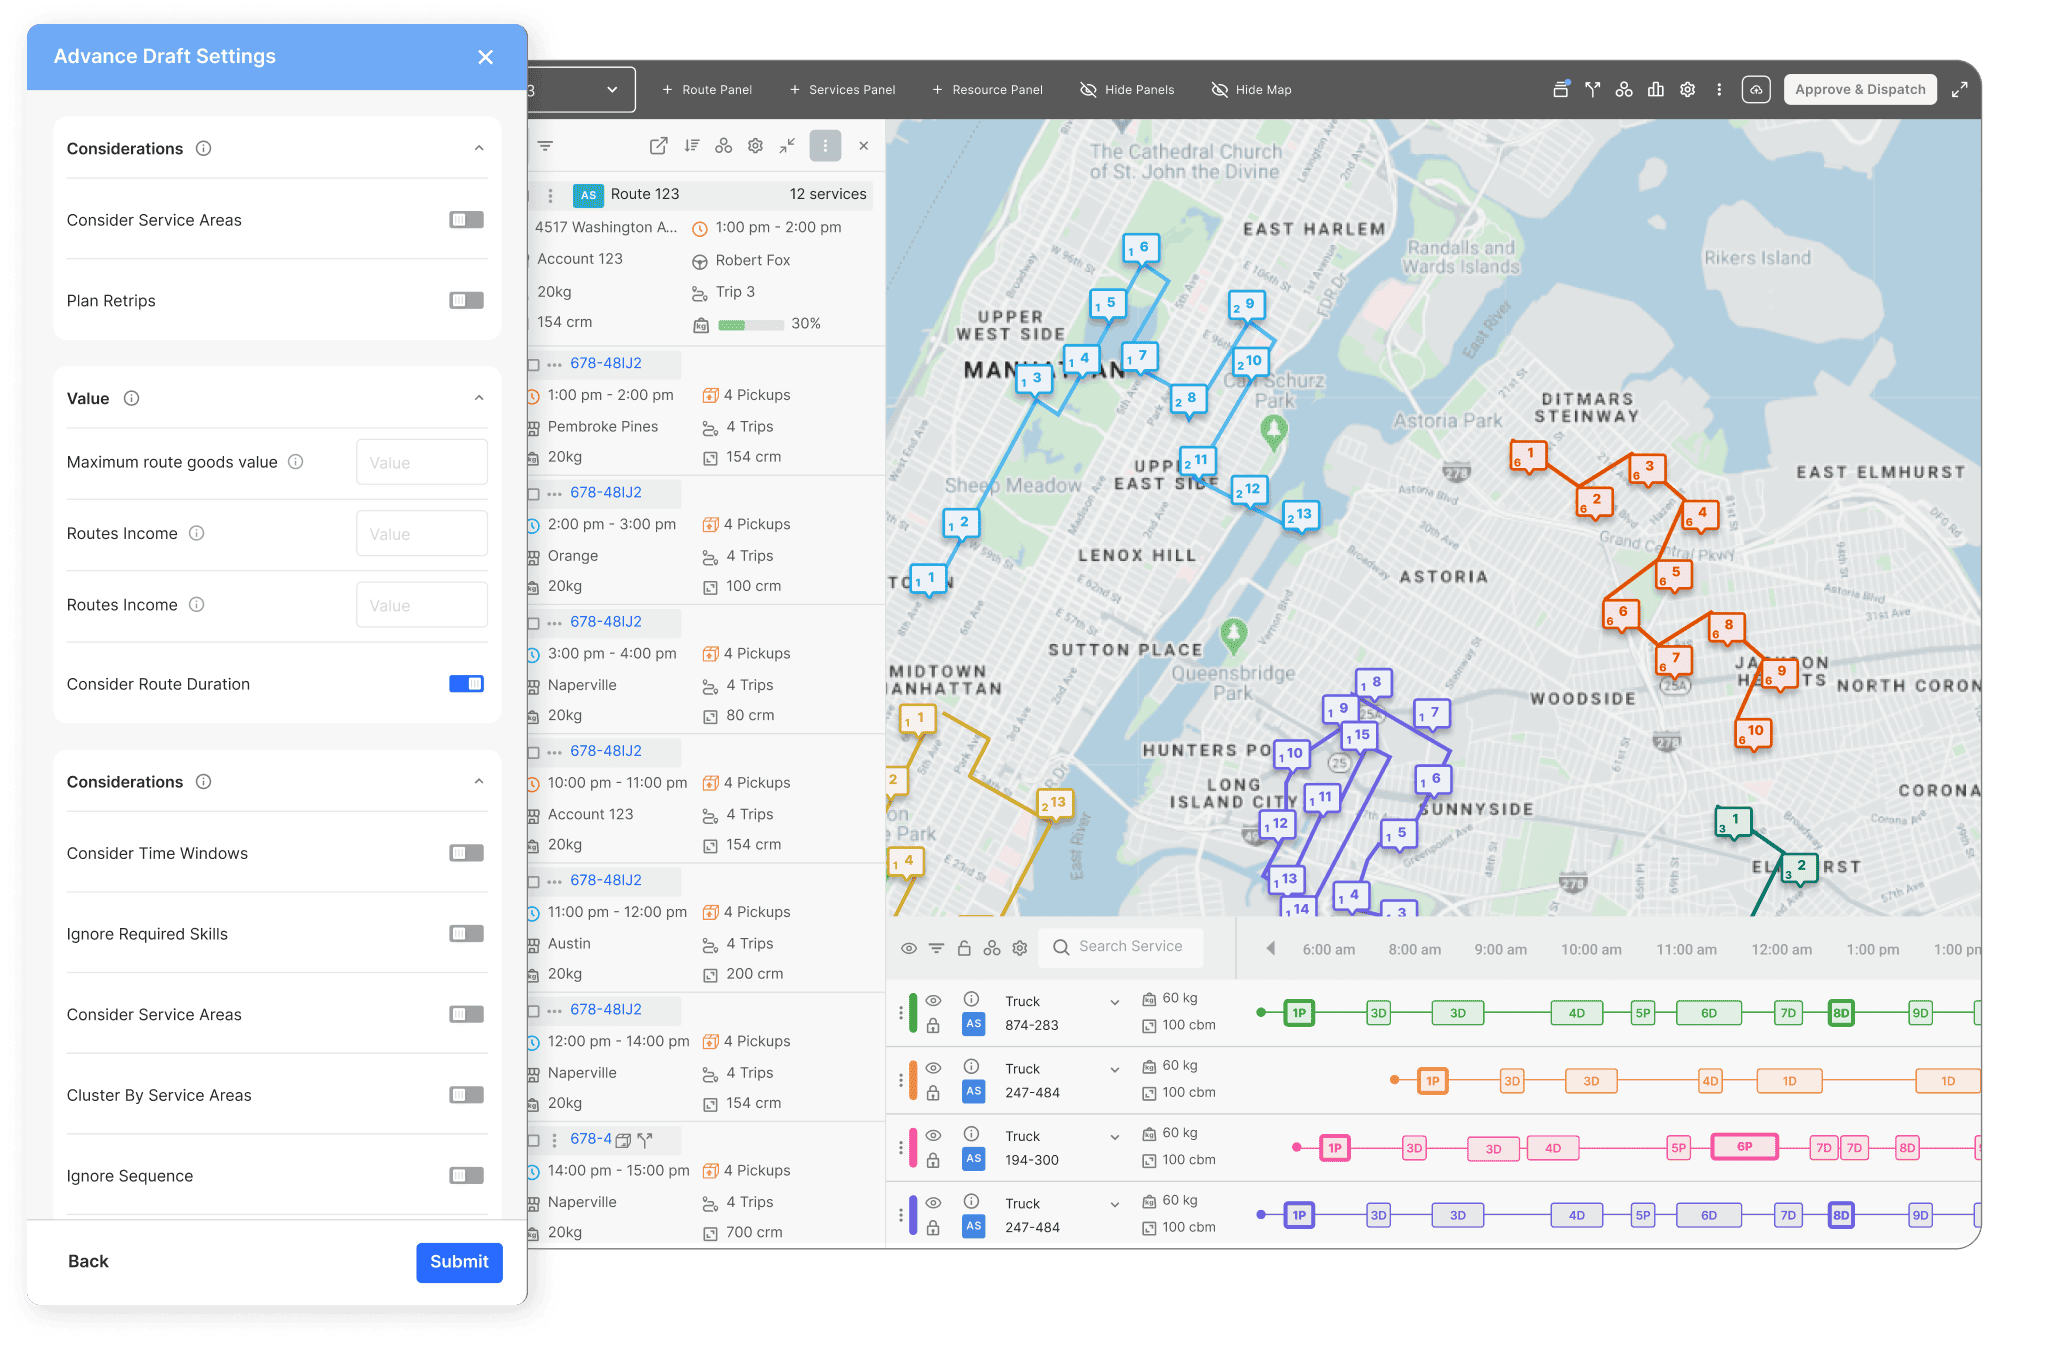Toggle timeline visibility eye icon in toolbar

coord(908,948)
